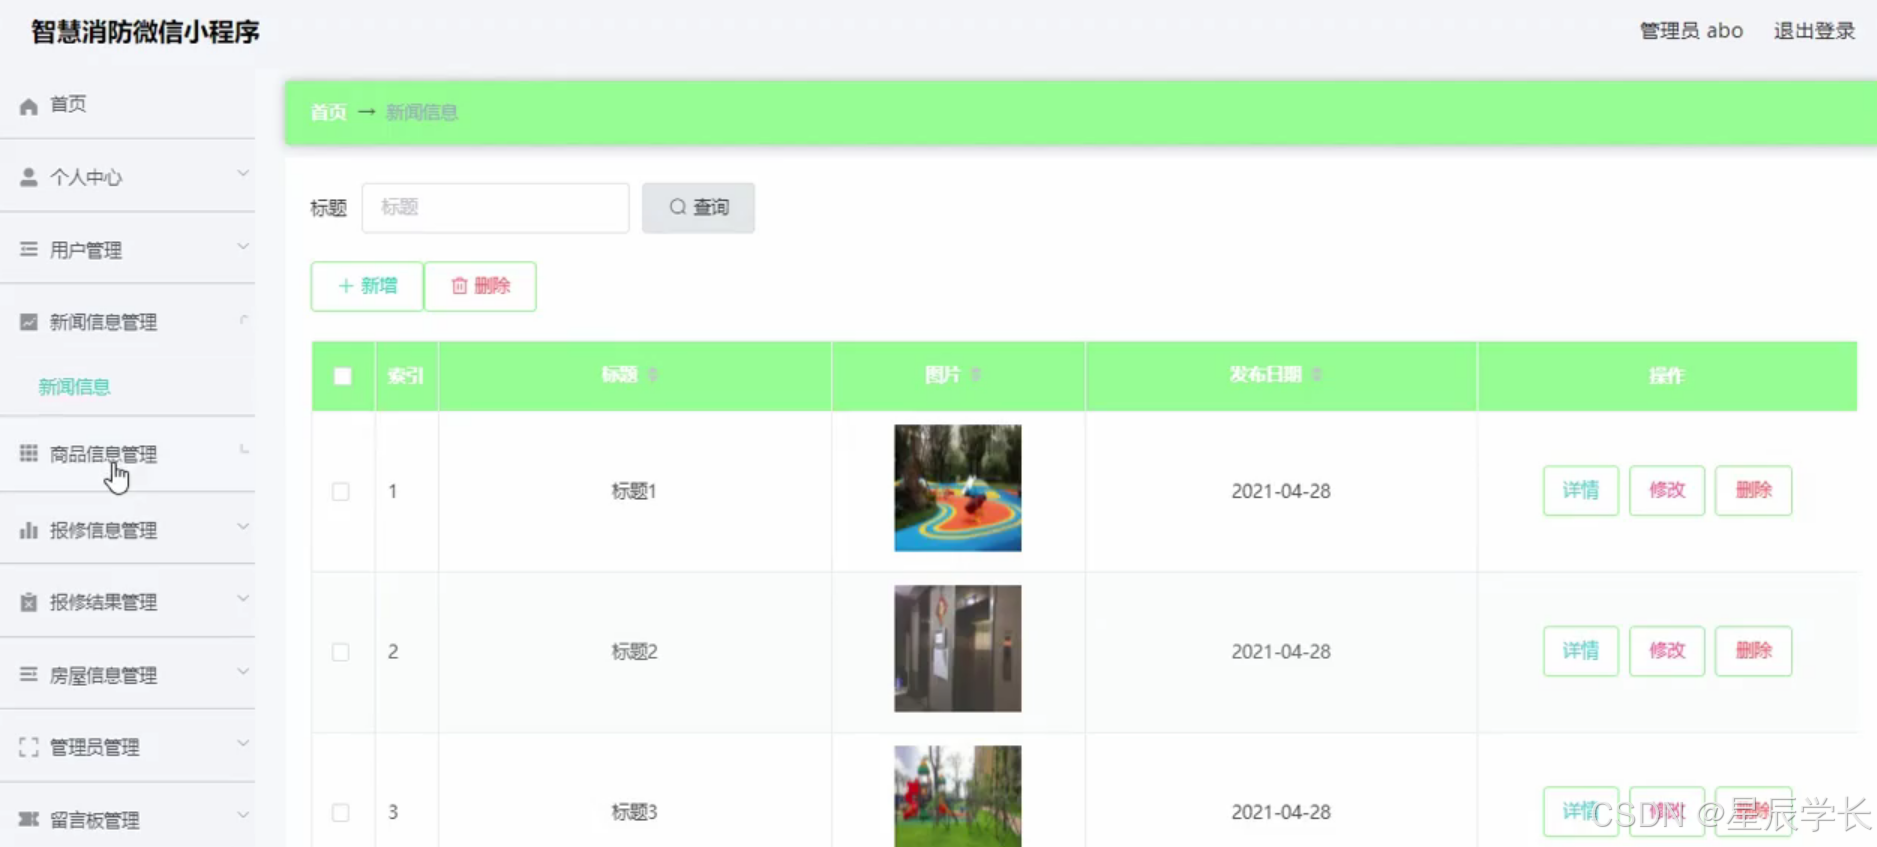
Task: Open the 首页 sidebar menu item
Action: [127, 104]
